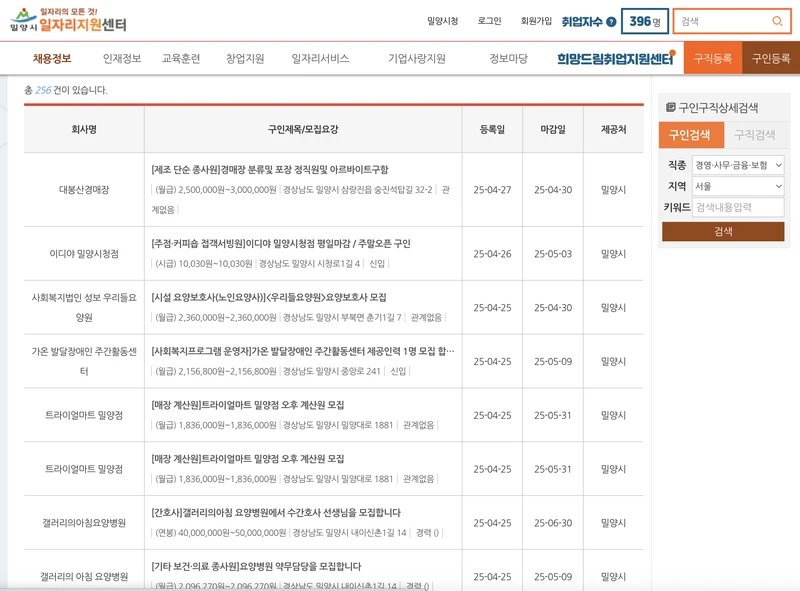Open the 교육훈련 menu
Viewport: 800px width, 591px height.
click(181, 59)
